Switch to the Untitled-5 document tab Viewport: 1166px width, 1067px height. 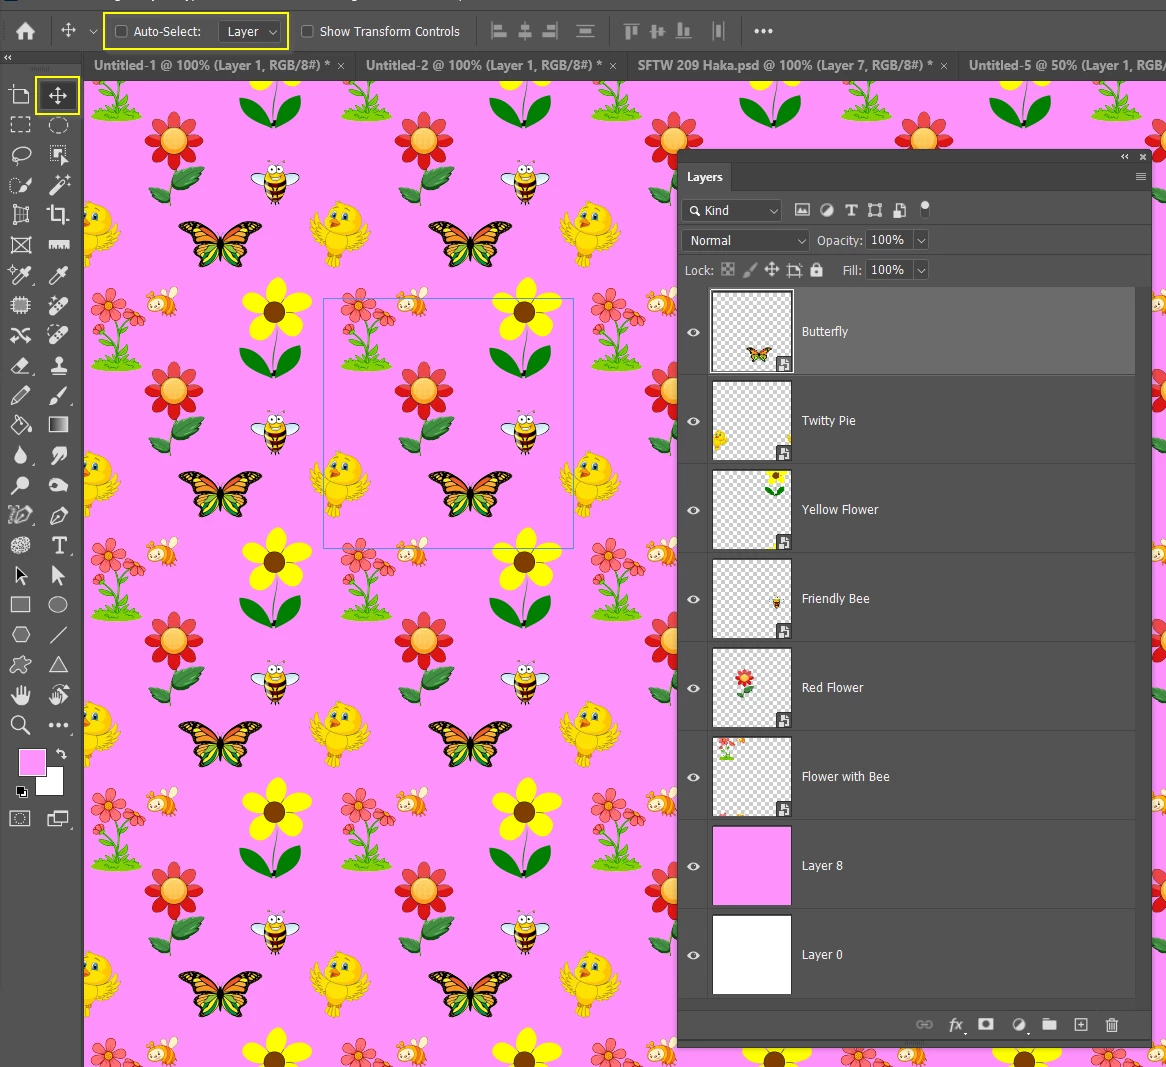(1066, 65)
